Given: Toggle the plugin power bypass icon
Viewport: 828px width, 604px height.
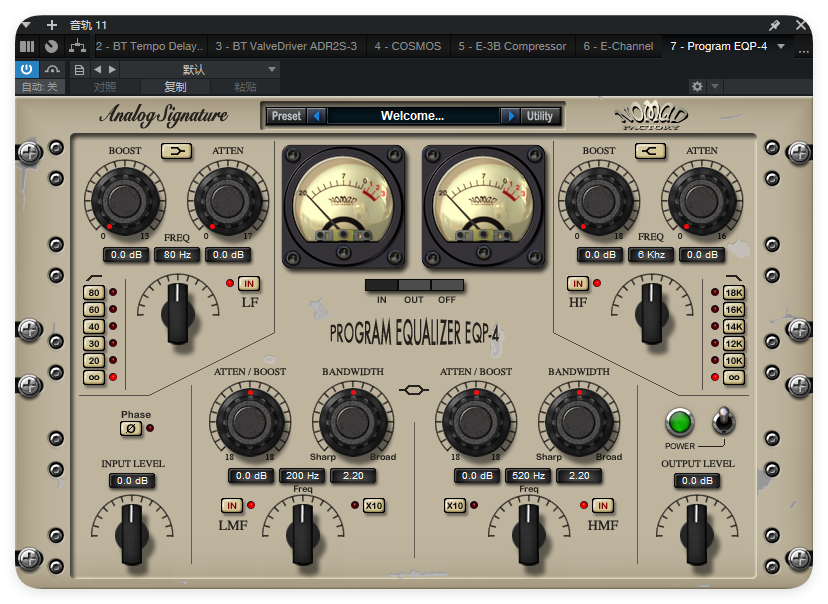Looking at the screenshot, I should (x=26, y=69).
